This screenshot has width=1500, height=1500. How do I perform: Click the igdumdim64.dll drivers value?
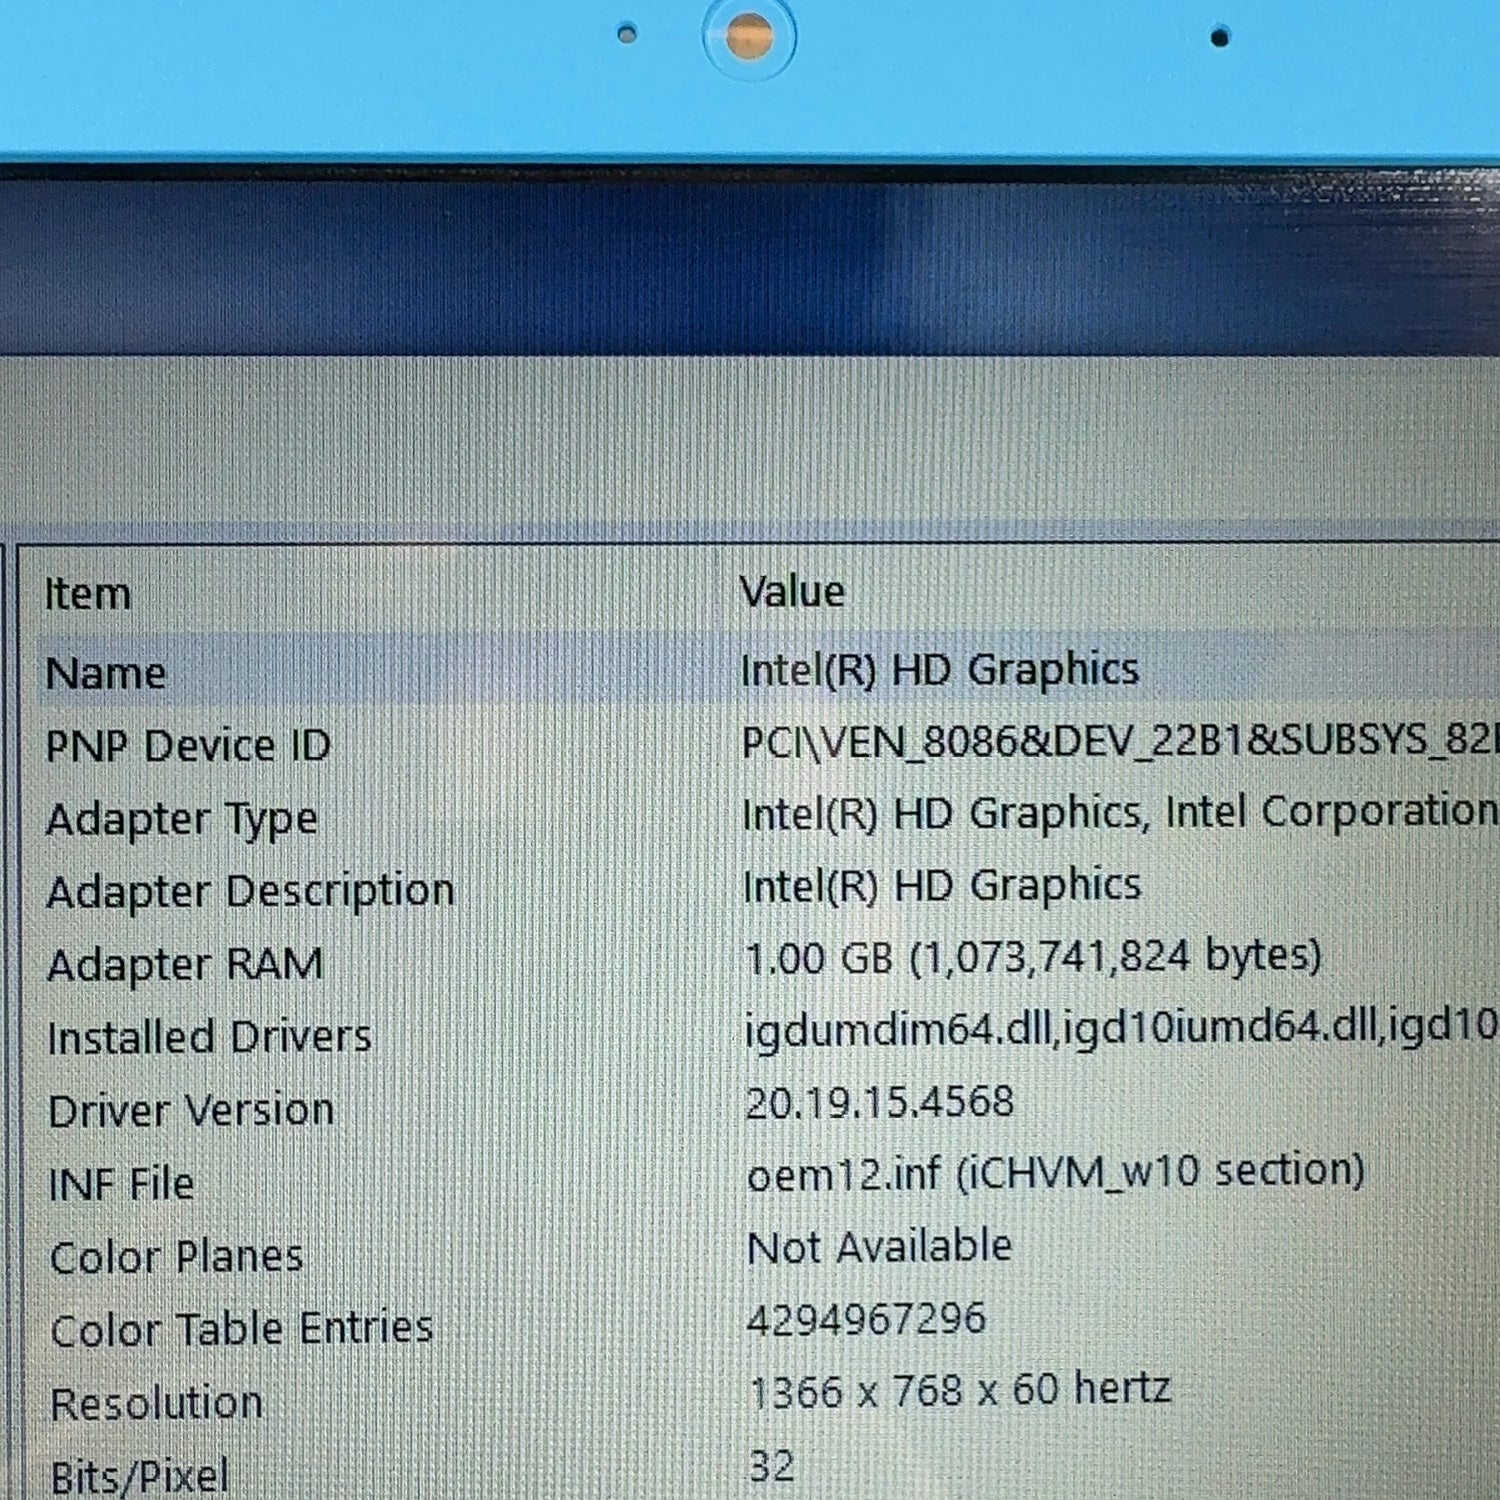pyautogui.click(x=1121, y=1027)
